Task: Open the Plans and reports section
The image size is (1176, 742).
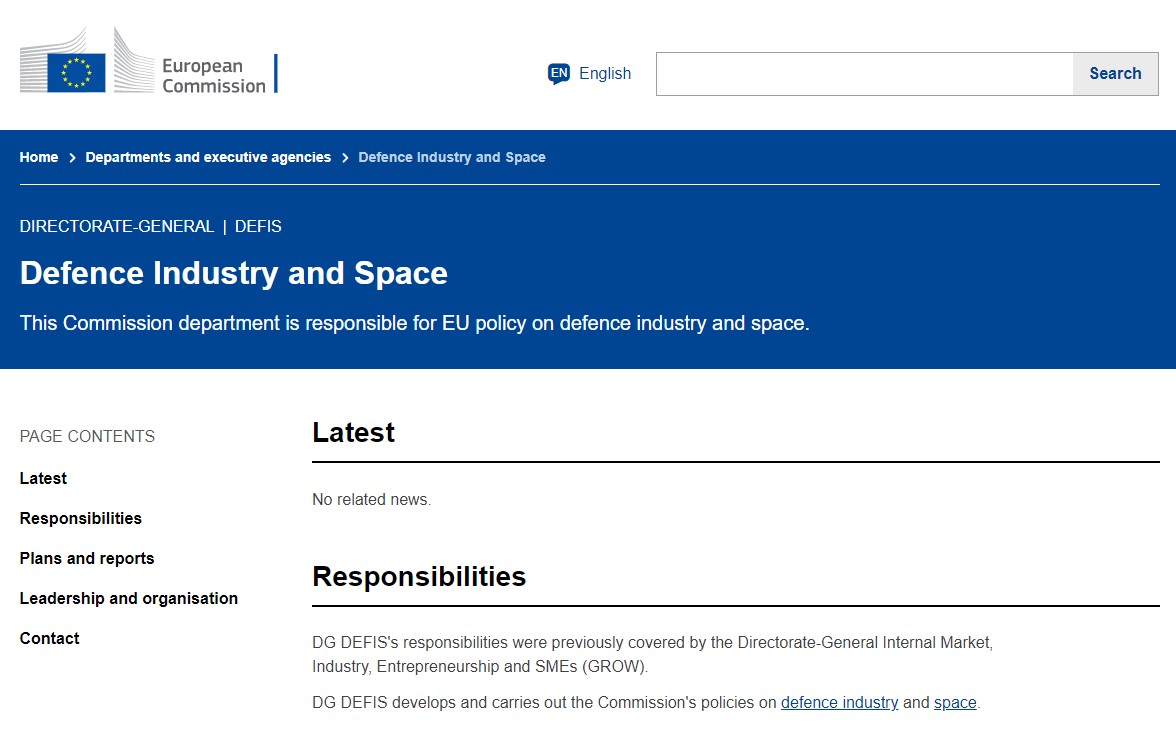Action: pos(86,558)
